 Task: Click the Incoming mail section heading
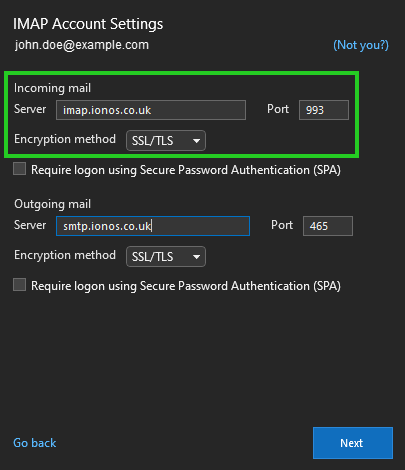coord(52,88)
